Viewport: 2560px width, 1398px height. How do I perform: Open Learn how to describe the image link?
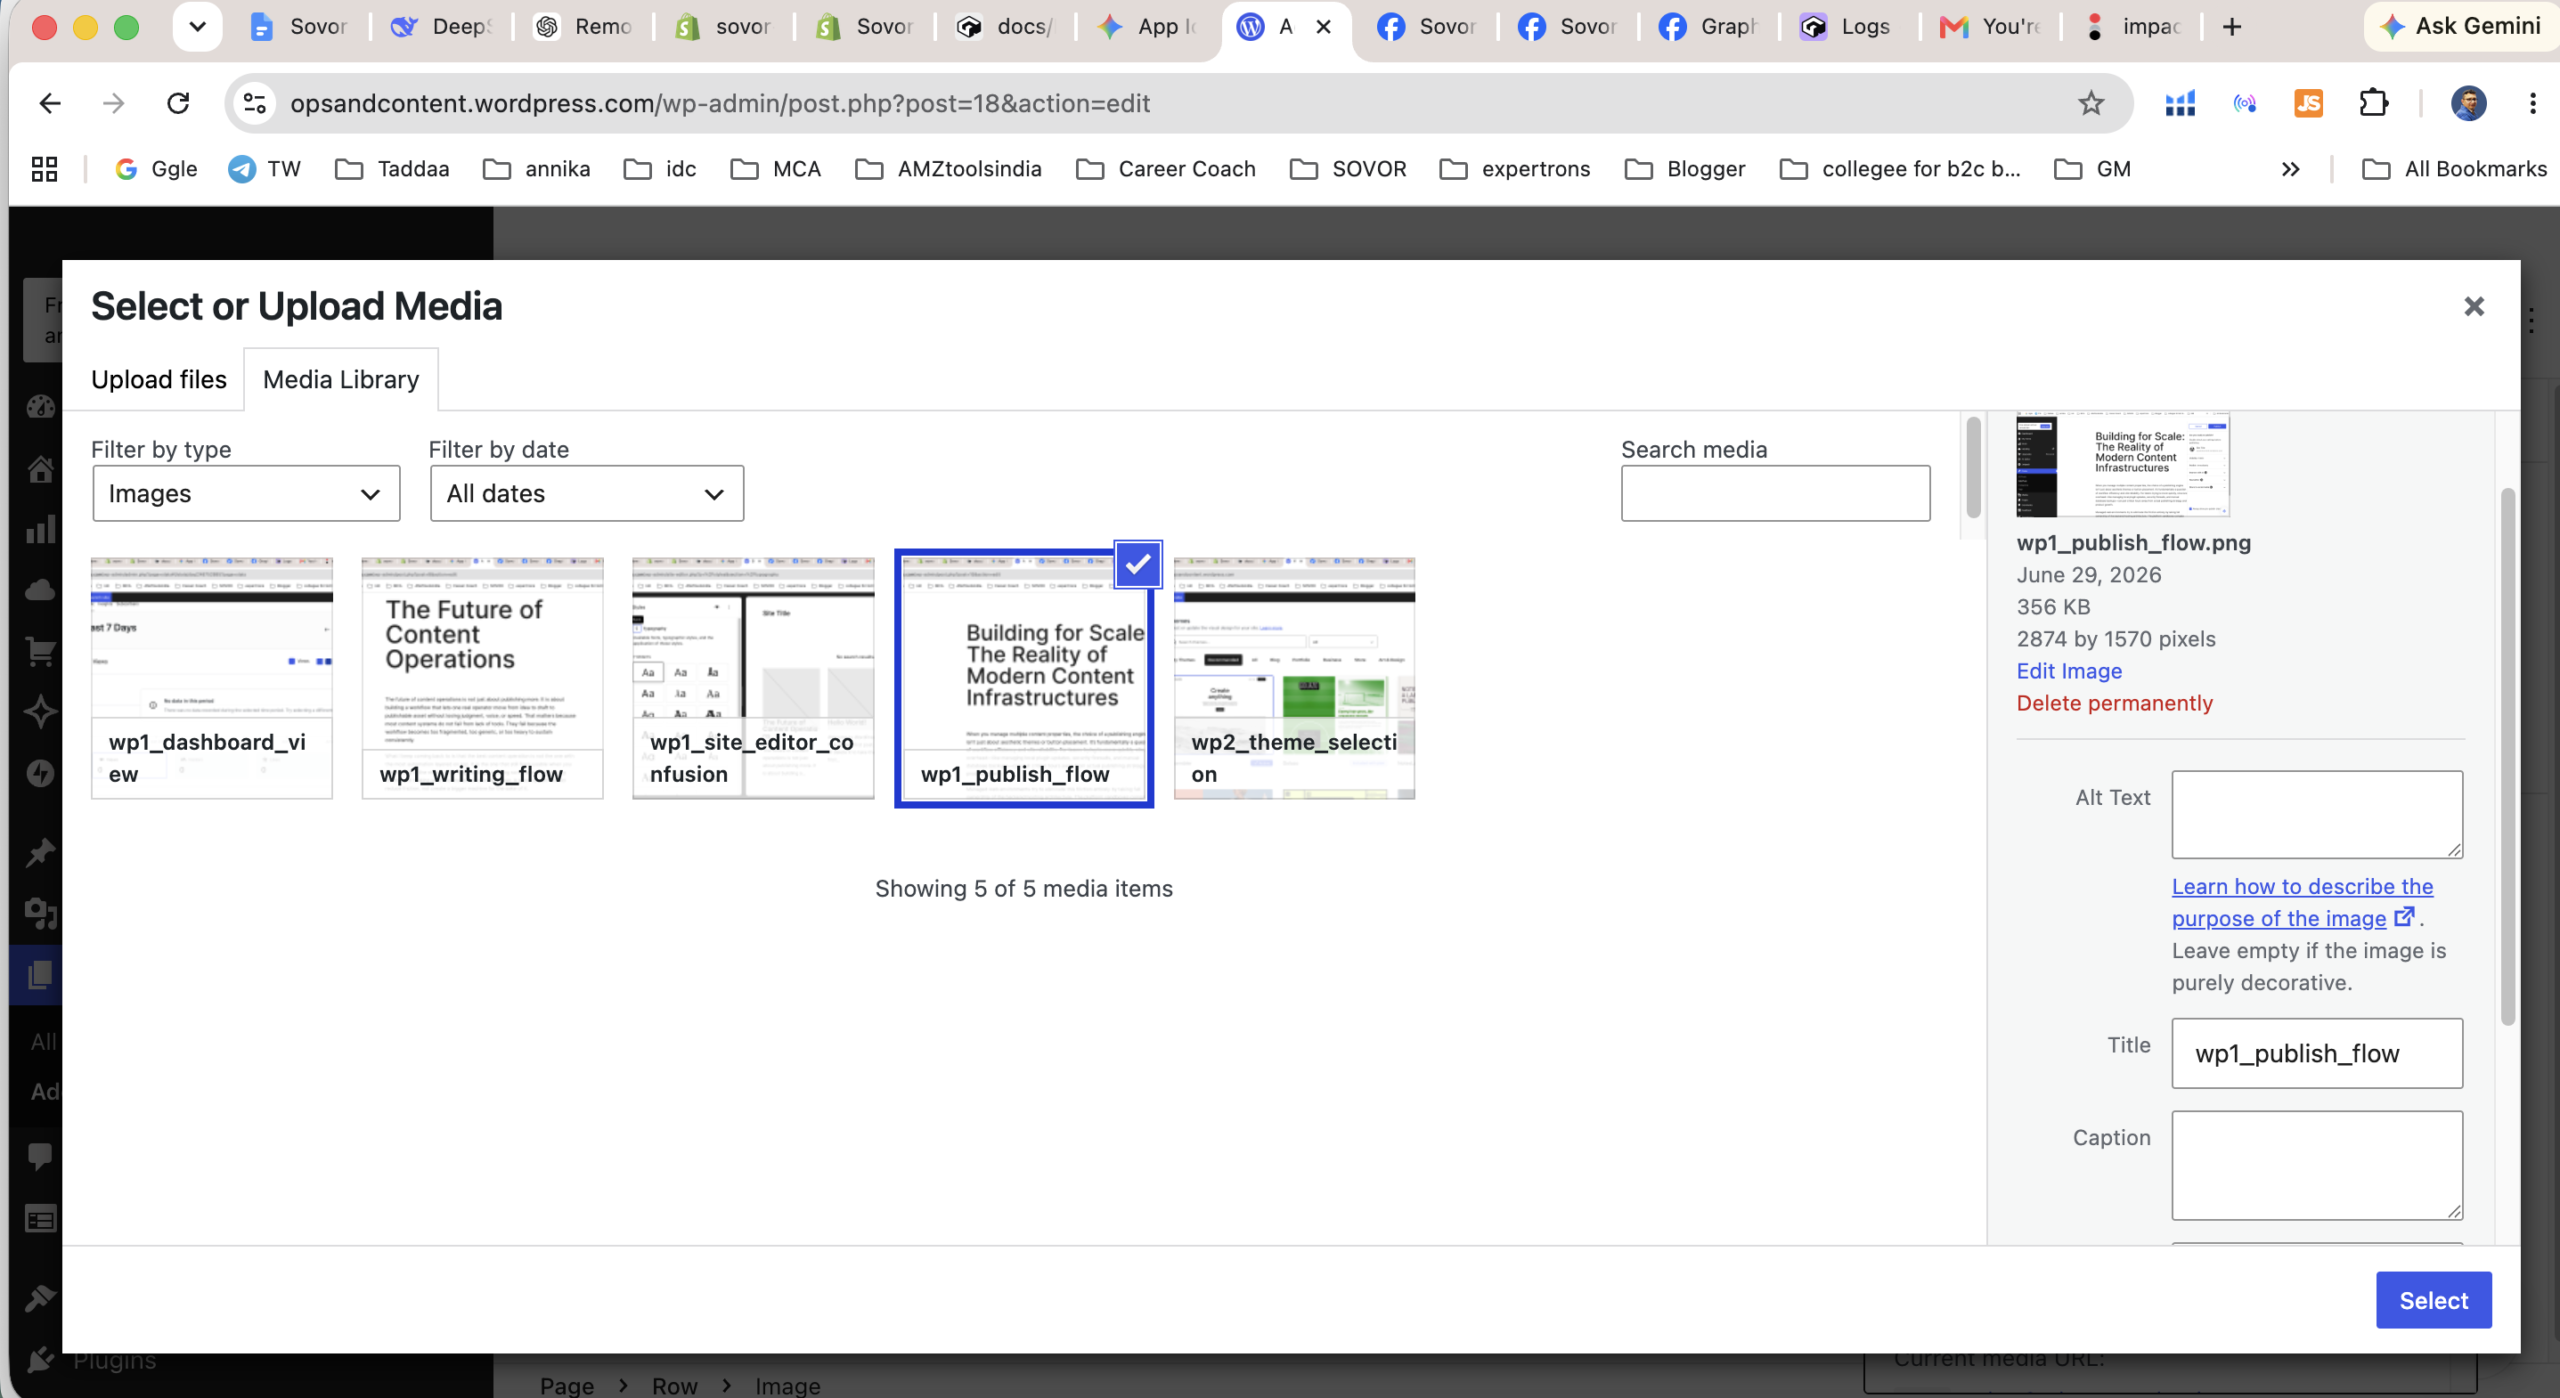click(2302, 902)
